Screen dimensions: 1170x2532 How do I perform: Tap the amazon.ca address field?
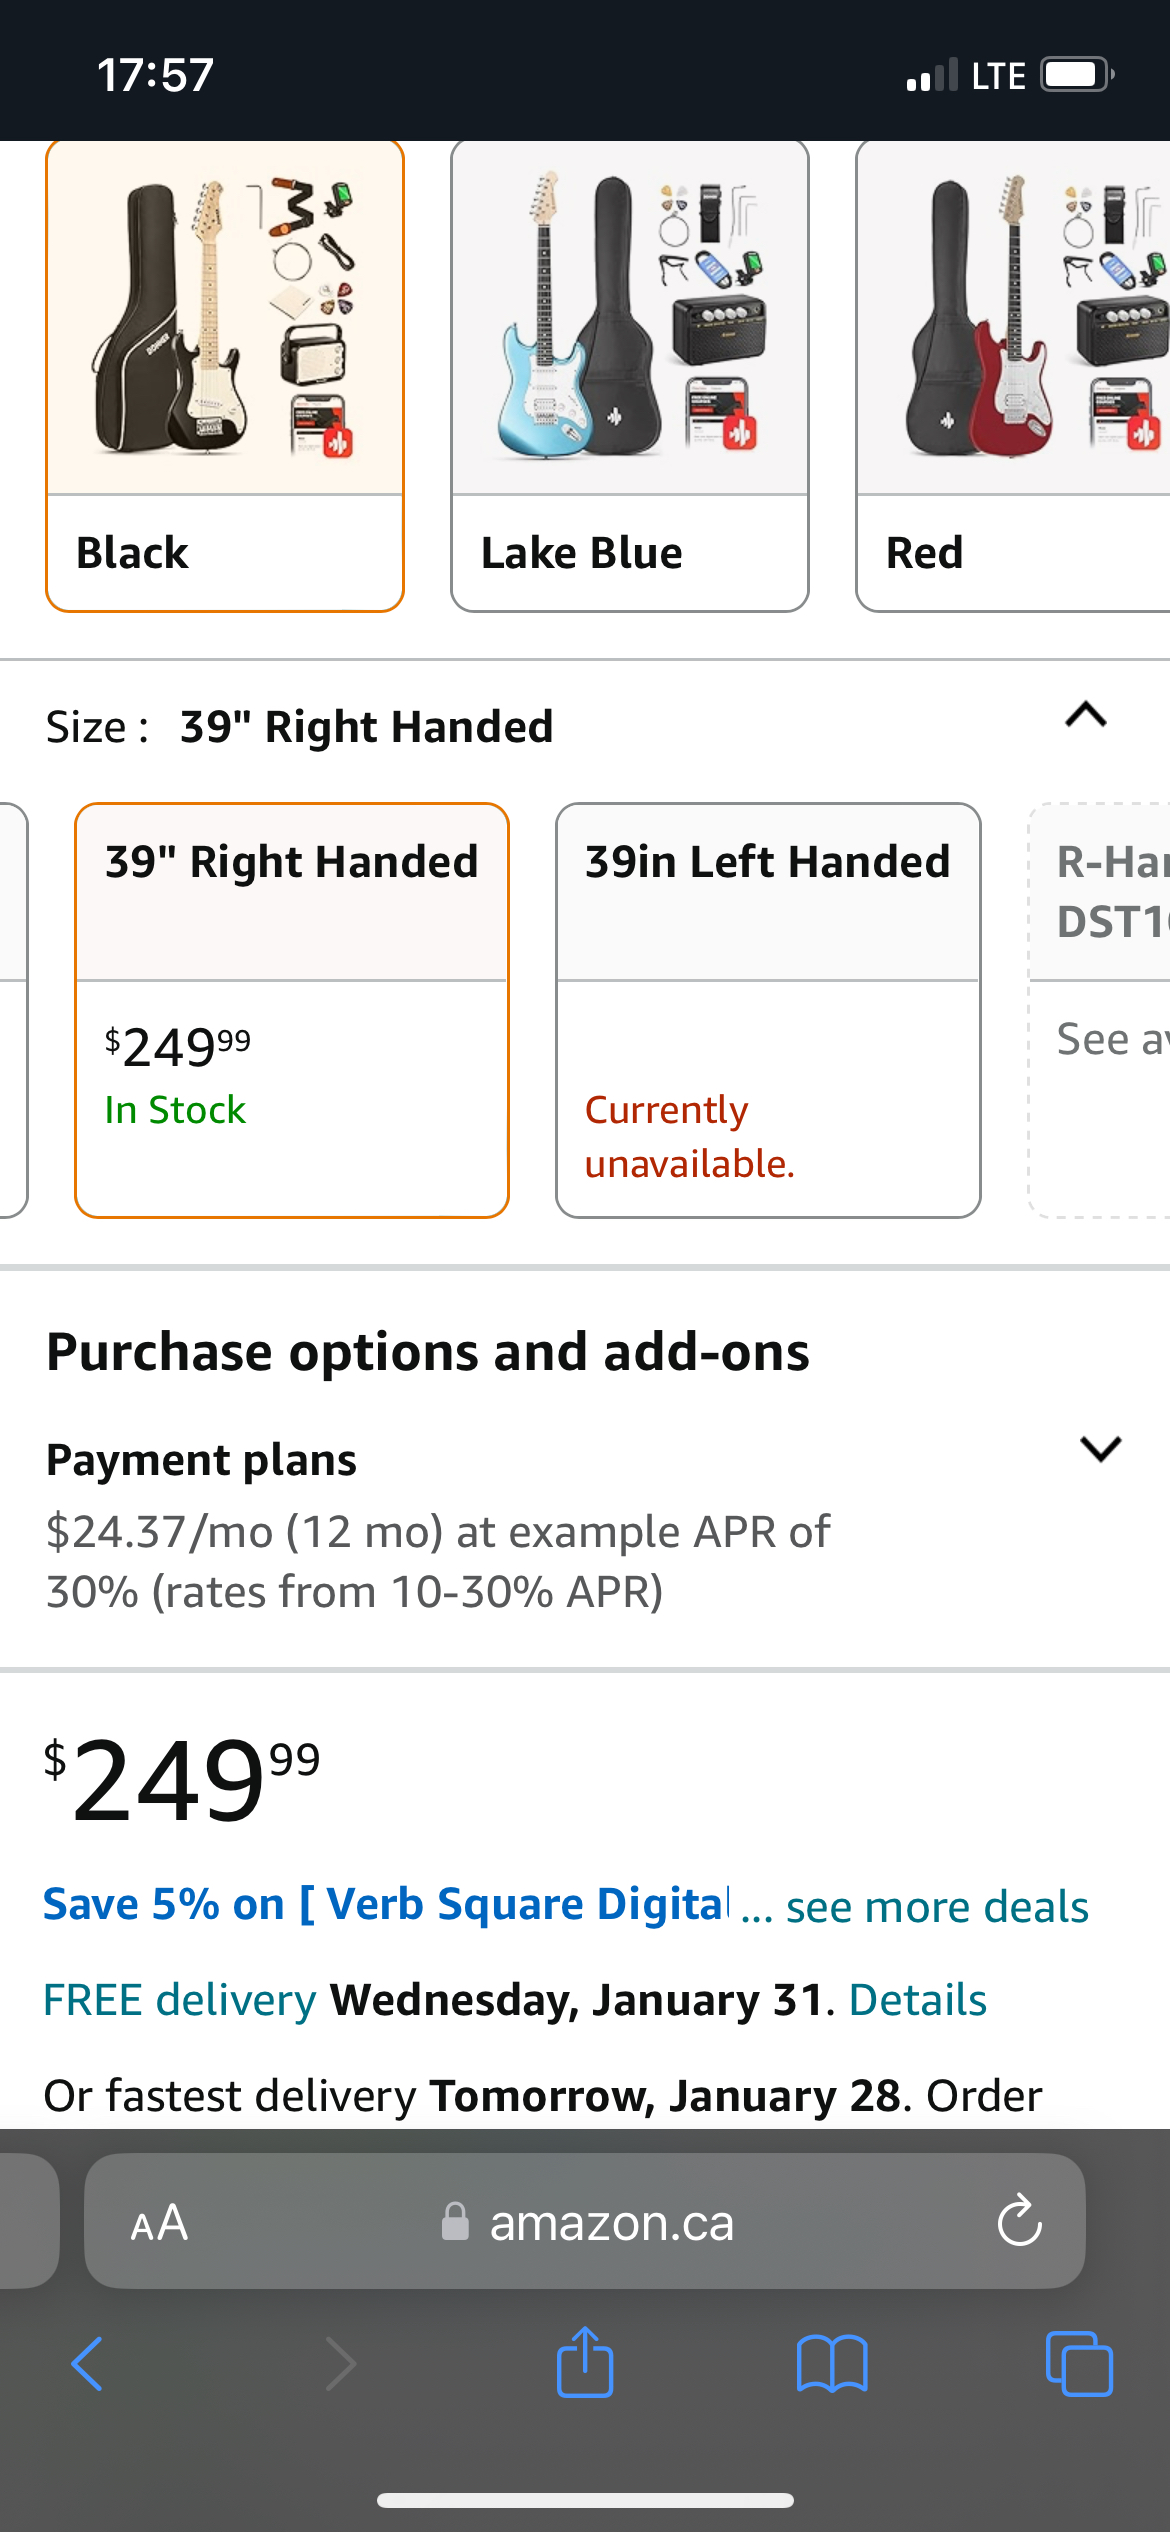[x=585, y=2221]
